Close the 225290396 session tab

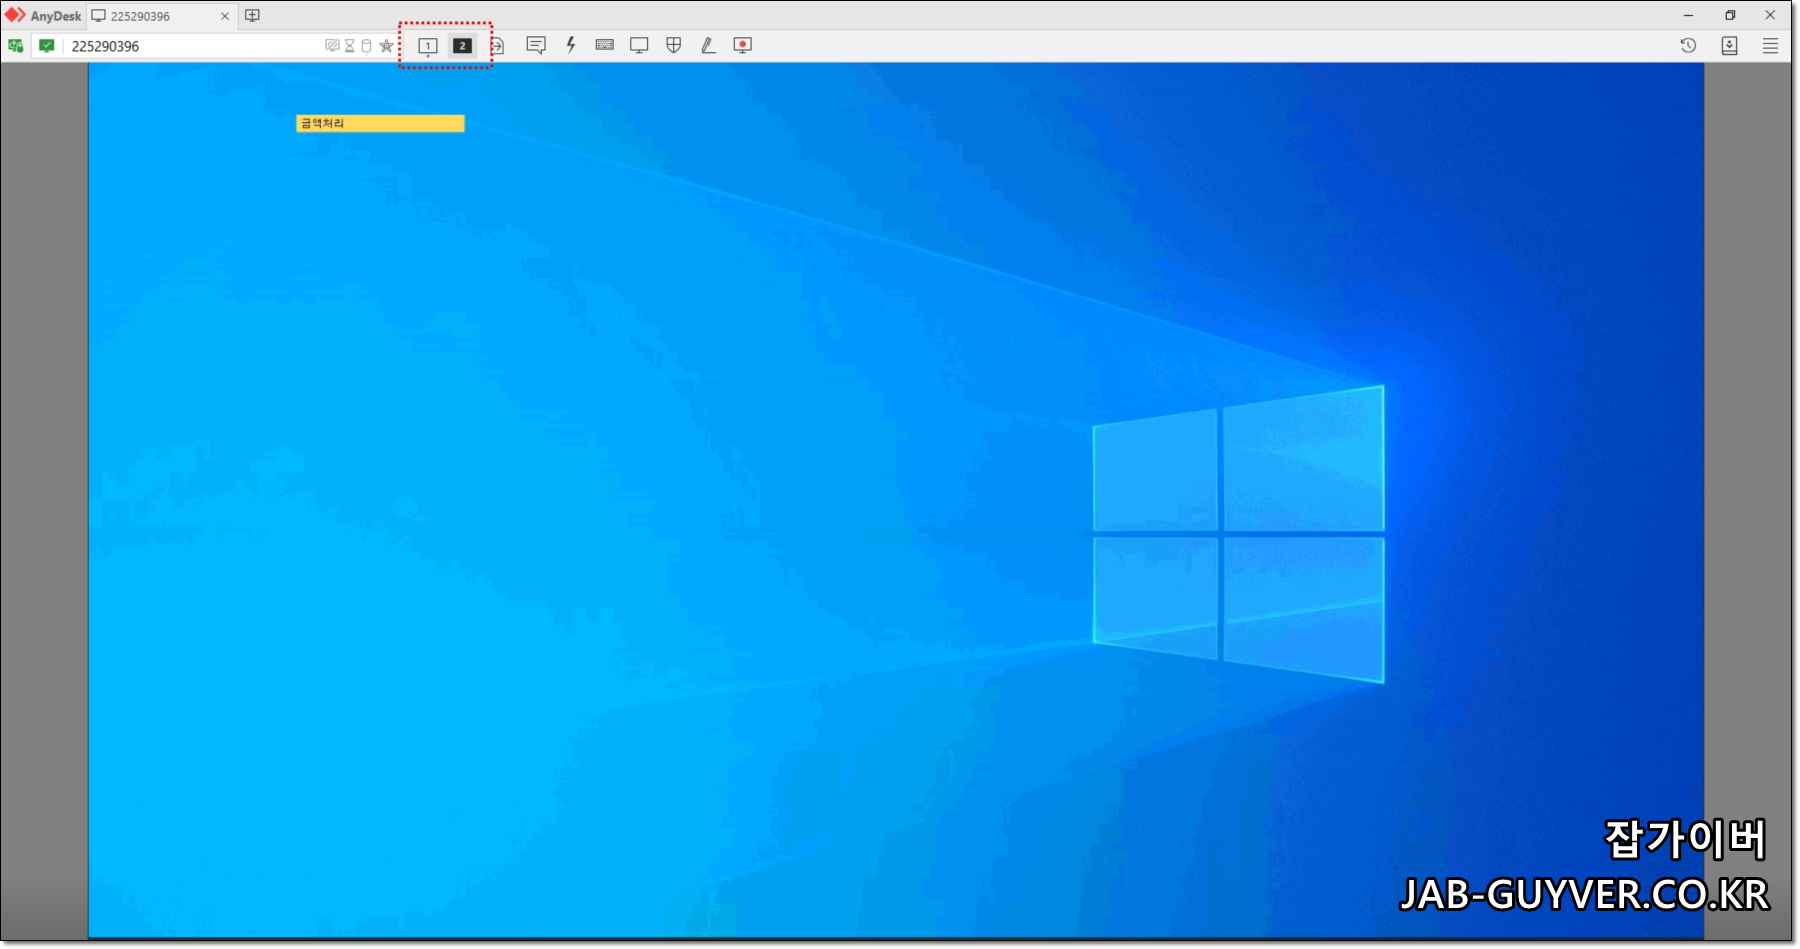pyautogui.click(x=225, y=16)
